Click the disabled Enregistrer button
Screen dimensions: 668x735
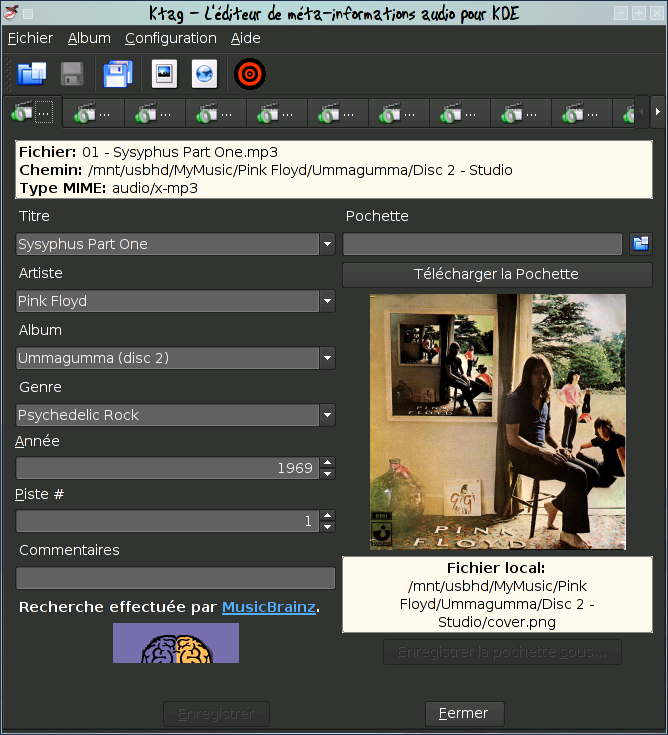point(216,714)
